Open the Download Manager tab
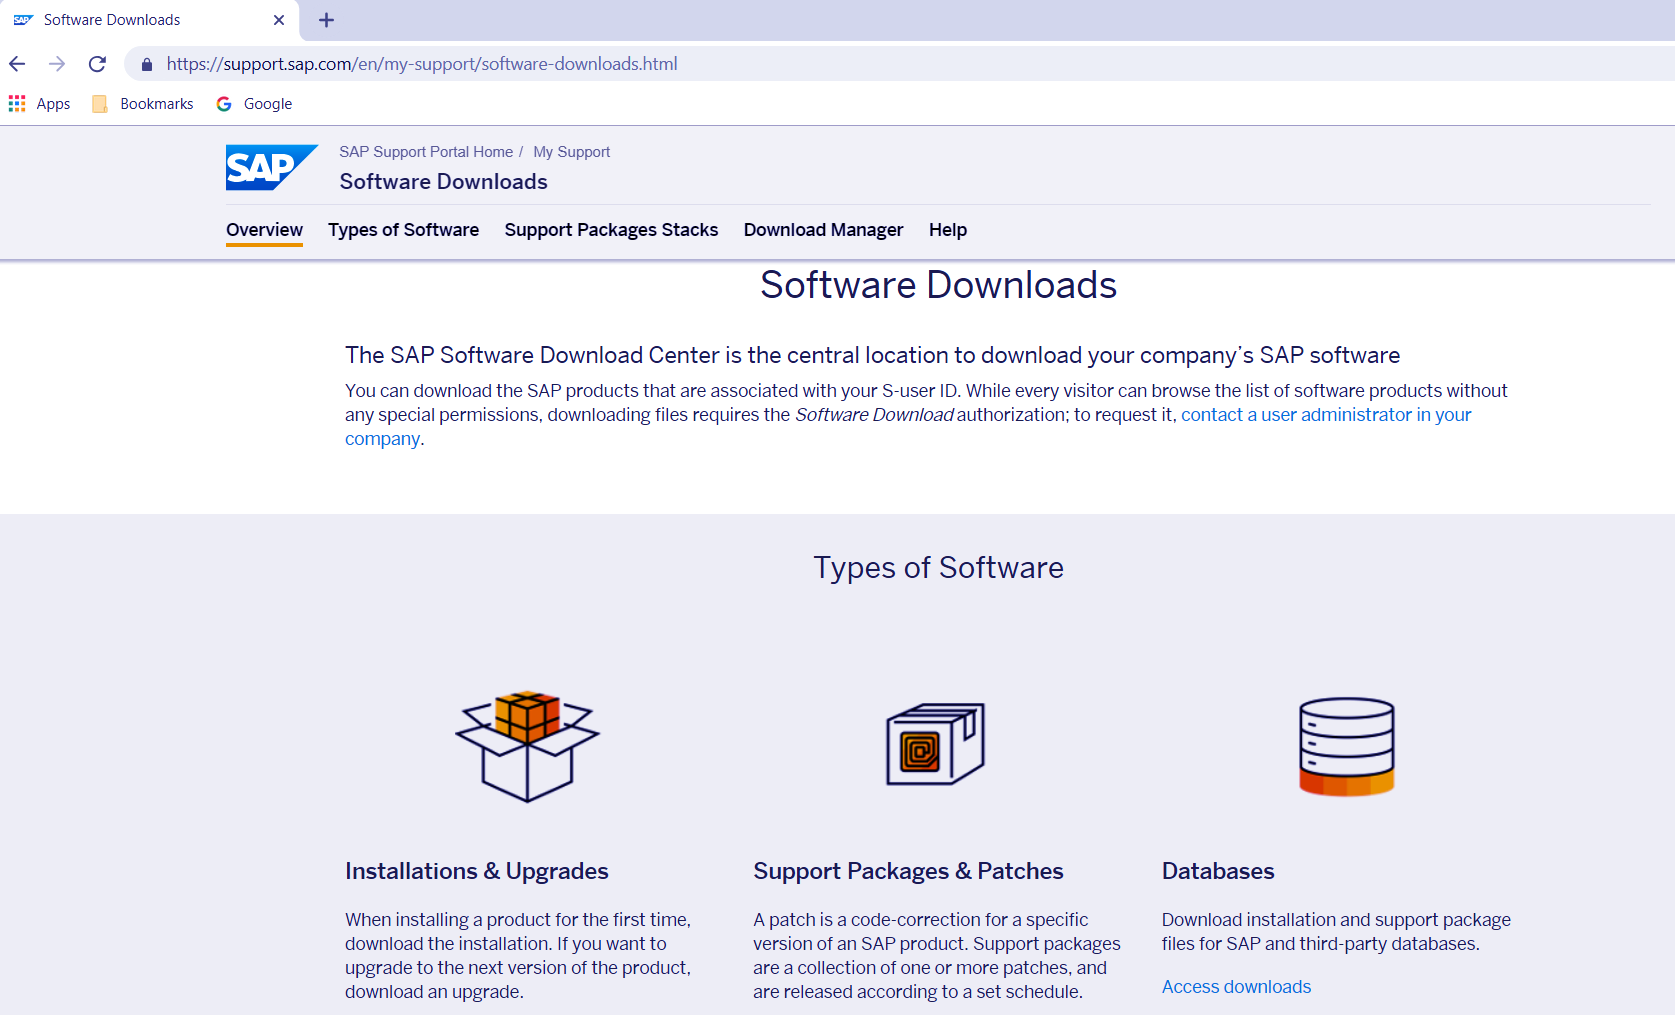This screenshot has height=1015, width=1675. (x=823, y=230)
